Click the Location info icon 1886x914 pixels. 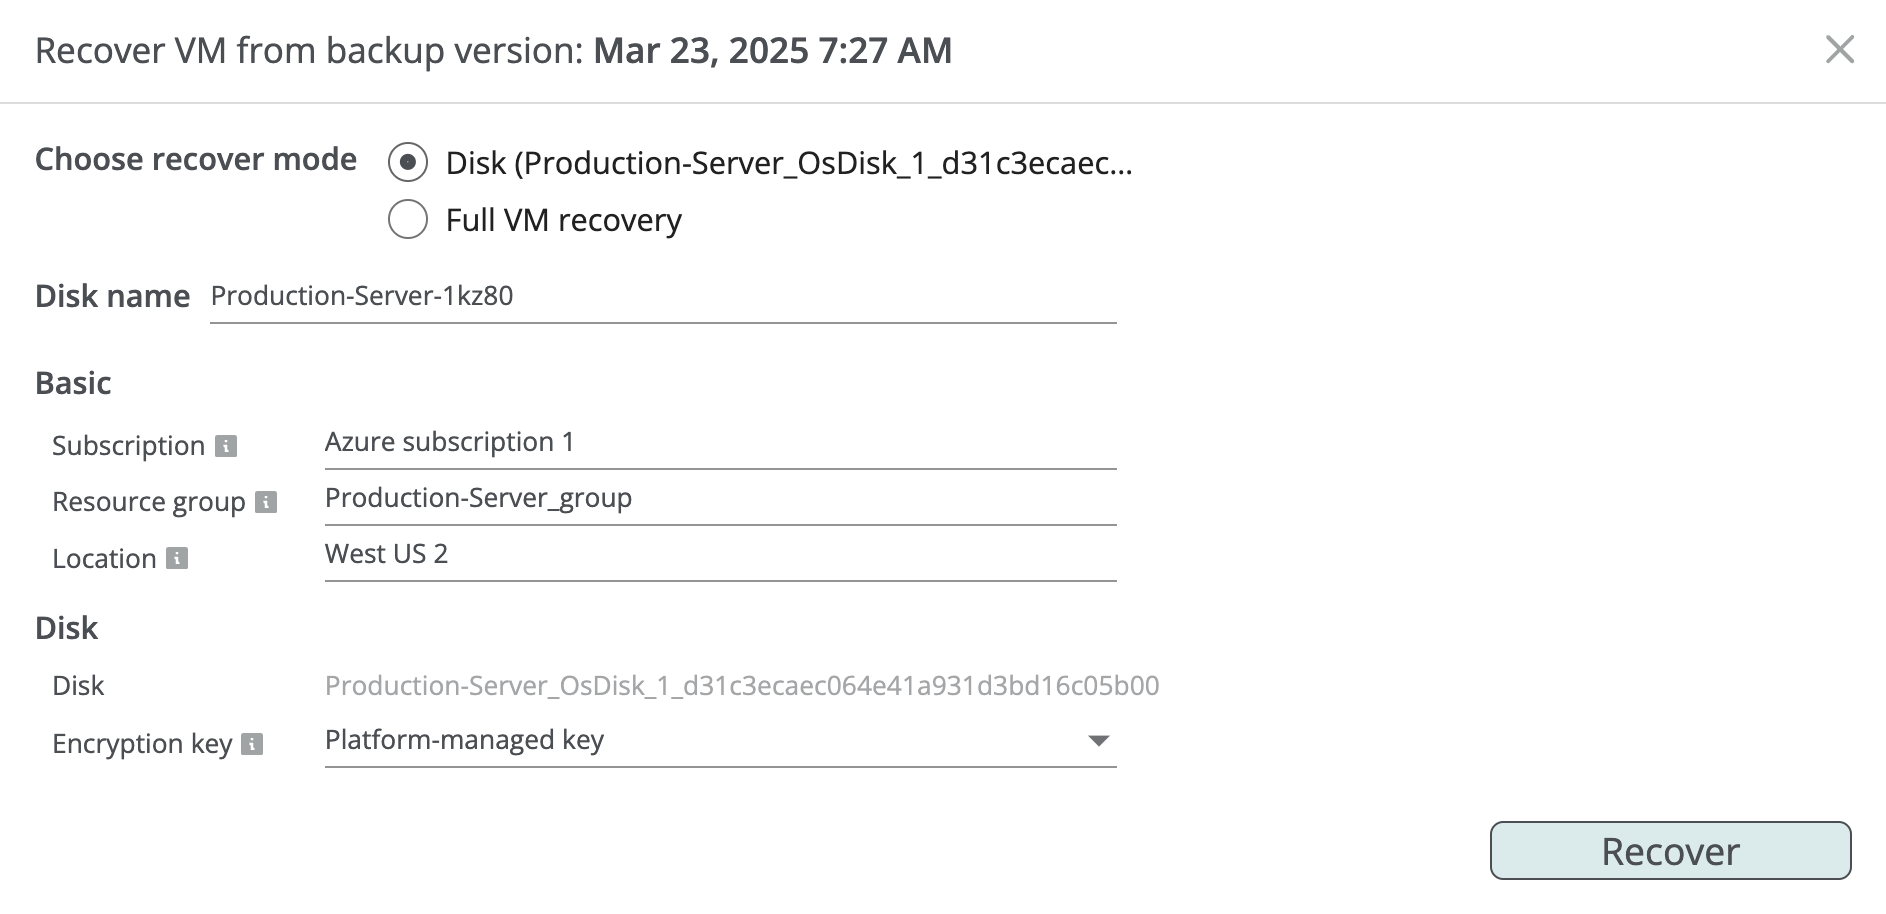pyautogui.click(x=177, y=558)
